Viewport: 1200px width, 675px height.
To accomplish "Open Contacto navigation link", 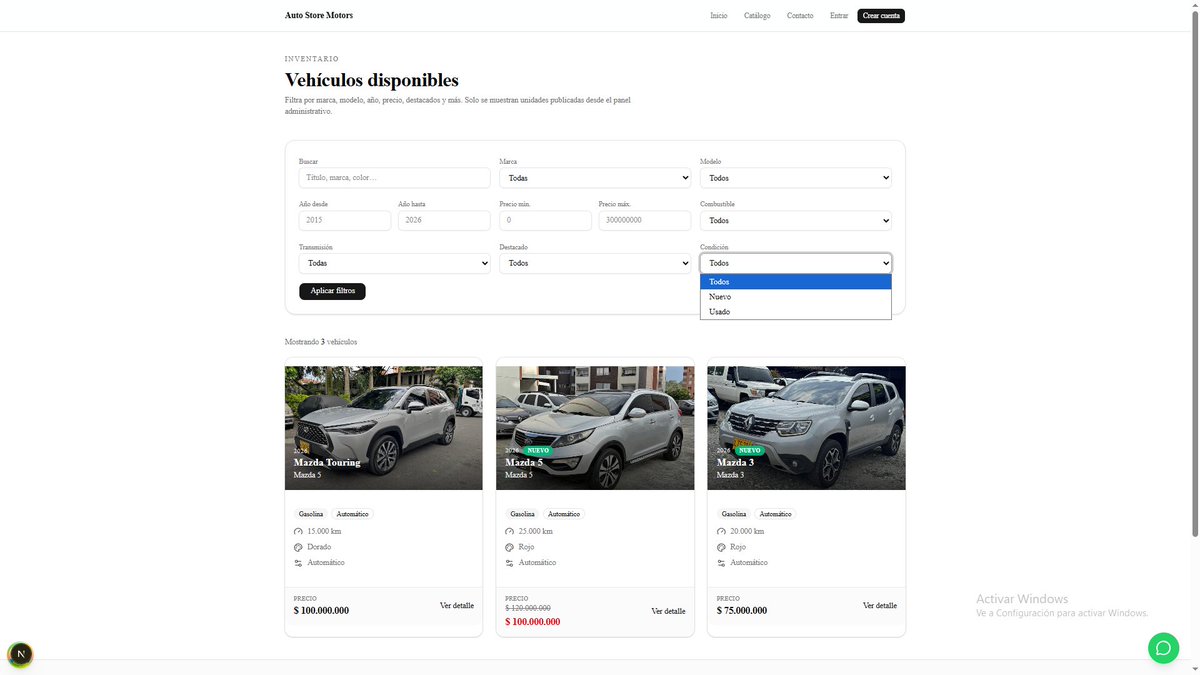I will click(x=800, y=16).
